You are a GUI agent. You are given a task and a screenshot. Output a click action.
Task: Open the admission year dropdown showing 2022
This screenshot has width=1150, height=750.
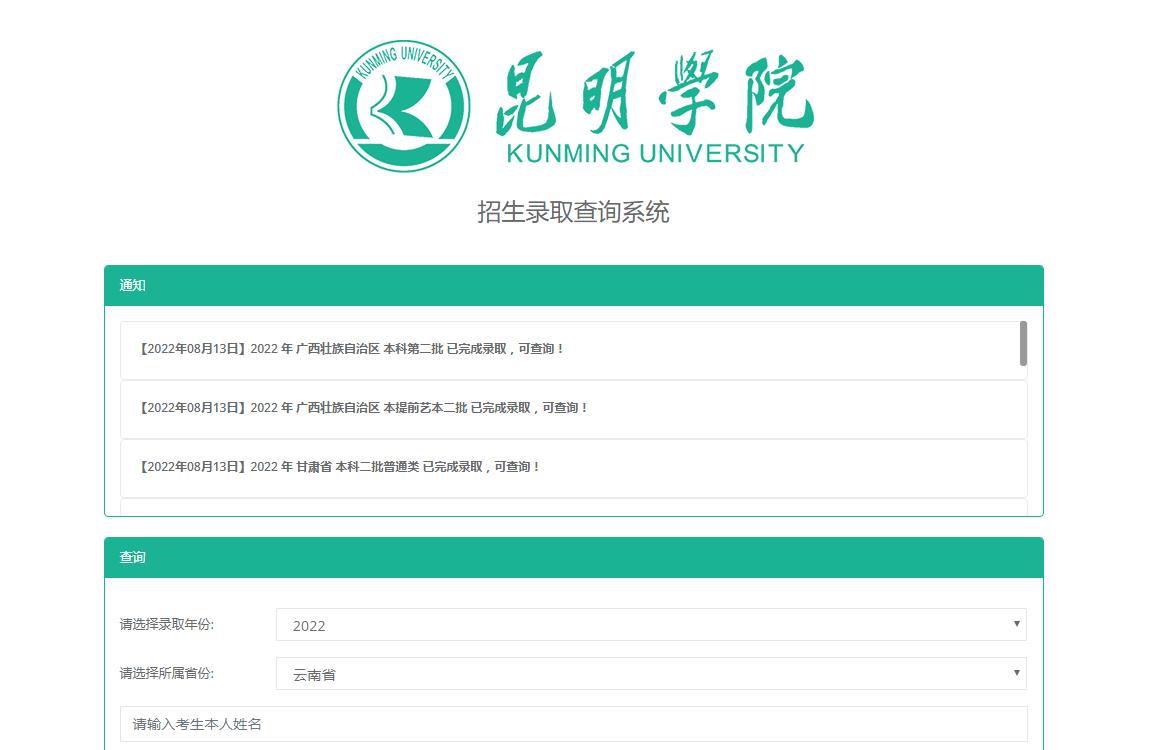pos(651,625)
